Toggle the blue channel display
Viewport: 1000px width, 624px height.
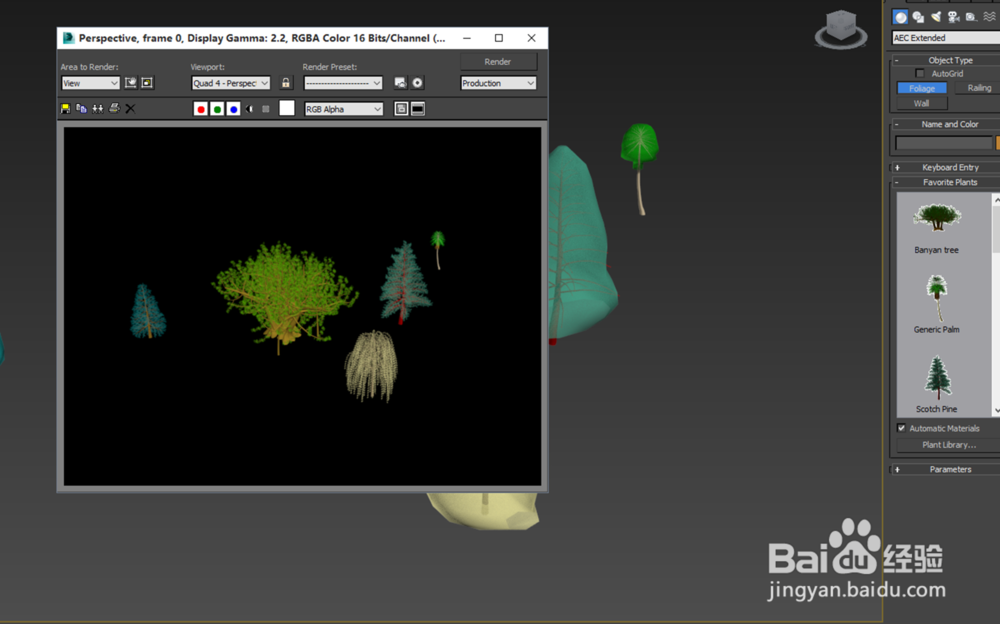pyautogui.click(x=233, y=109)
